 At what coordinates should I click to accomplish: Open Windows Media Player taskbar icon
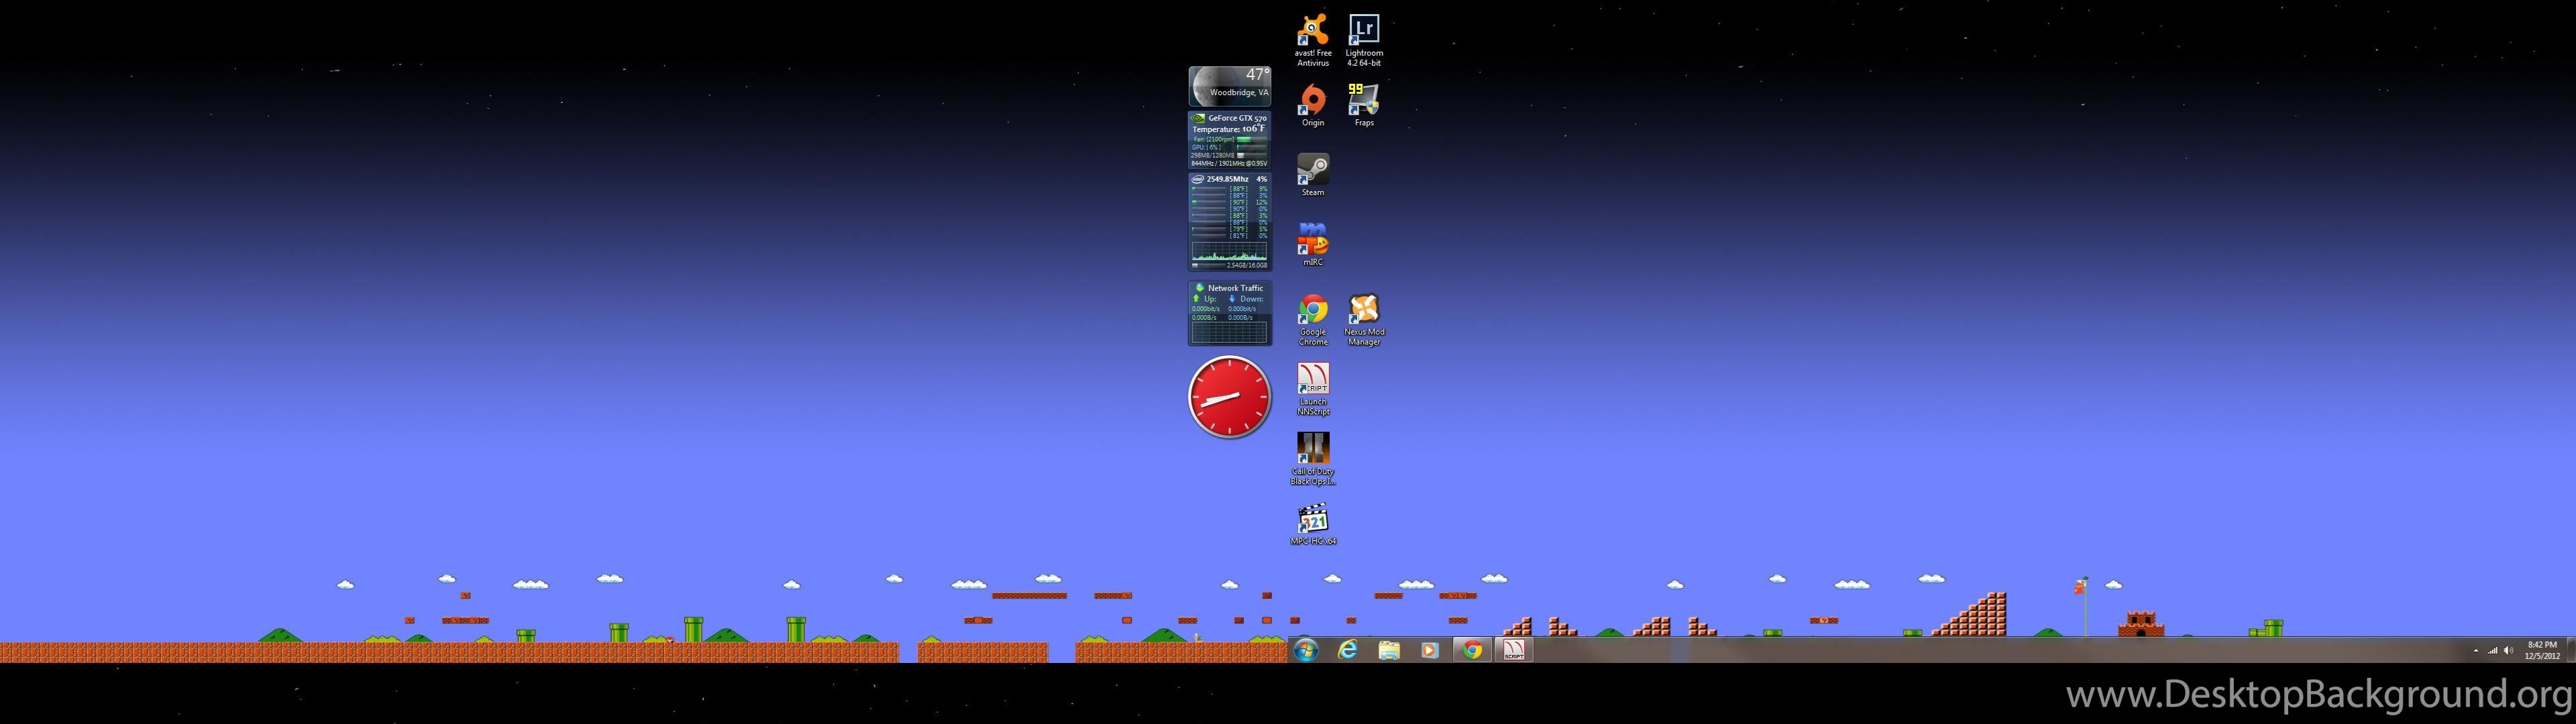pyautogui.click(x=1430, y=650)
